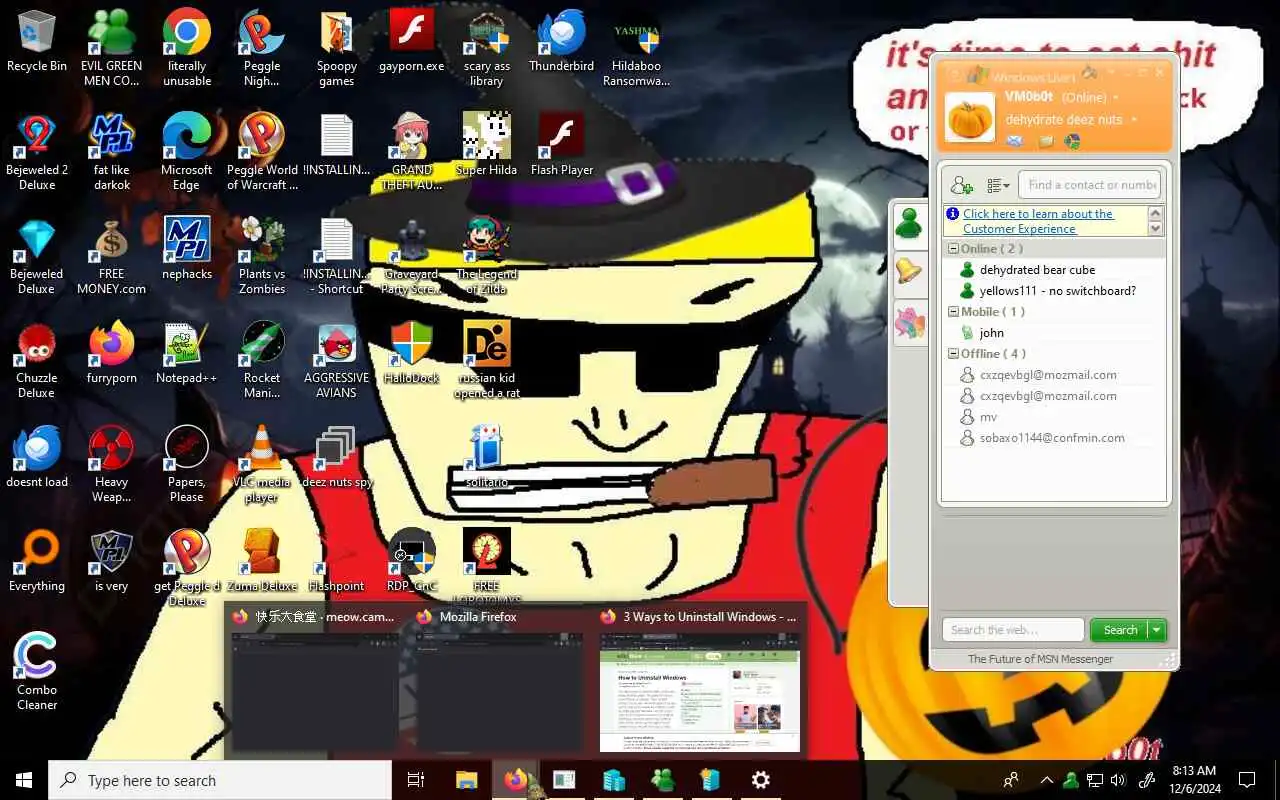Open the Chuzzle Deluxe shortcut
1280x800 pixels.
[x=37, y=360]
